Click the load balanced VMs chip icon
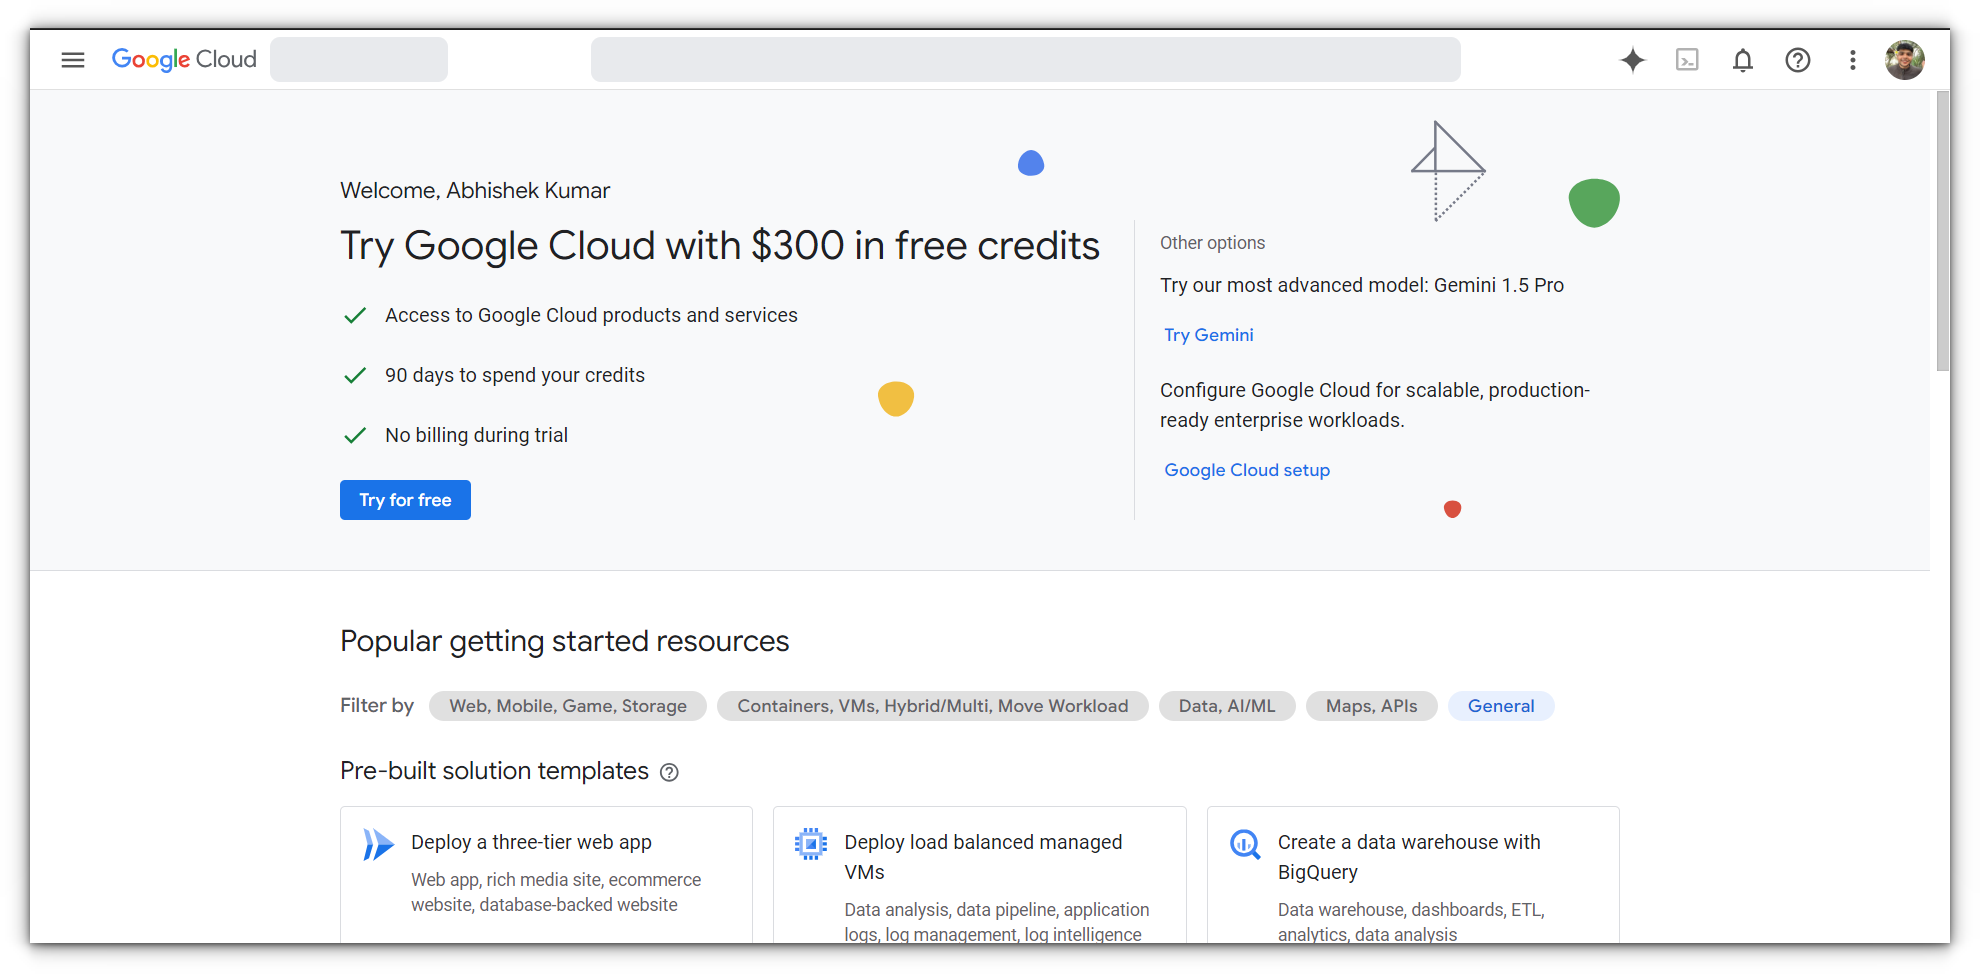 click(811, 843)
